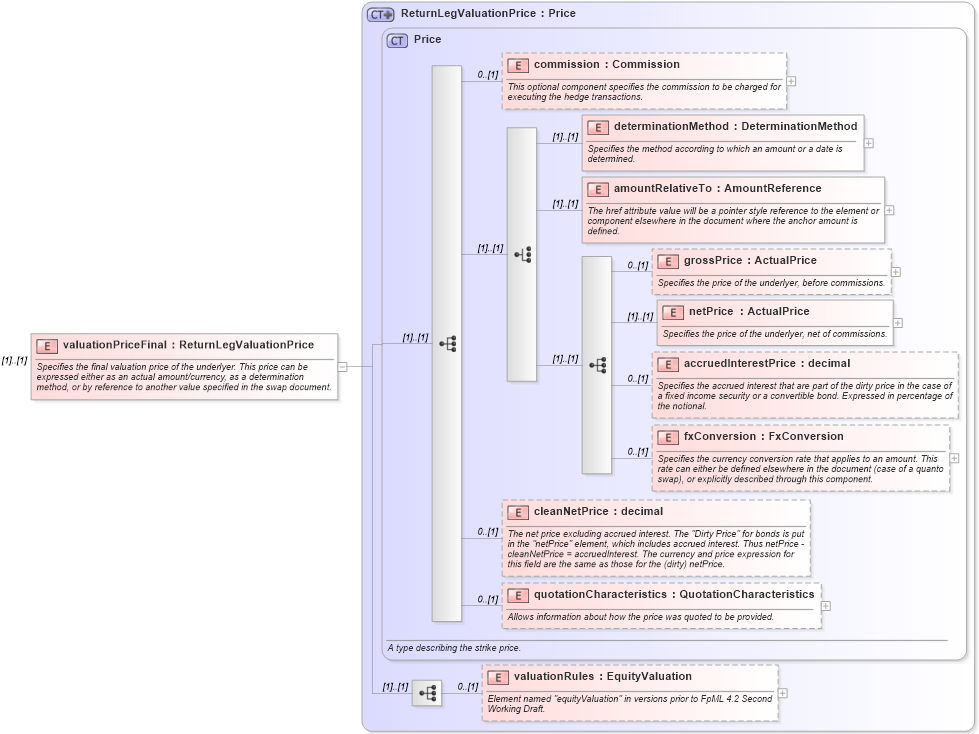Expand the quotationCharacteristics element
Image resolution: width=979 pixels, height=734 pixels.
824,606
